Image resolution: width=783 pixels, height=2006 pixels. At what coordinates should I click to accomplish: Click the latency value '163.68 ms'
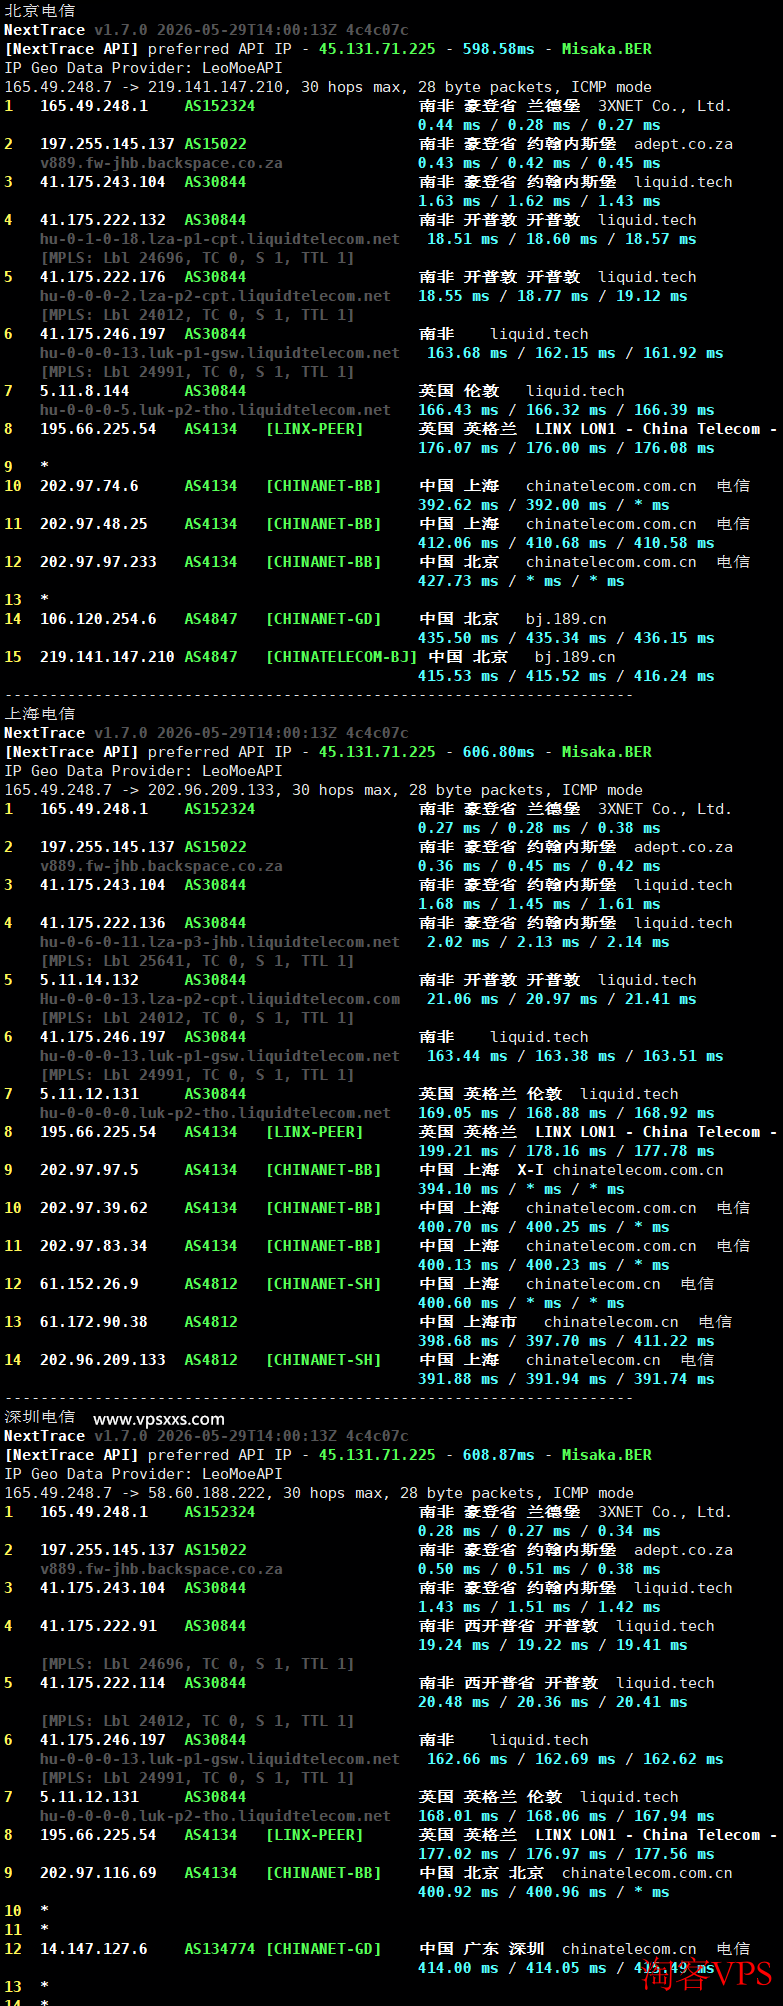tap(467, 353)
